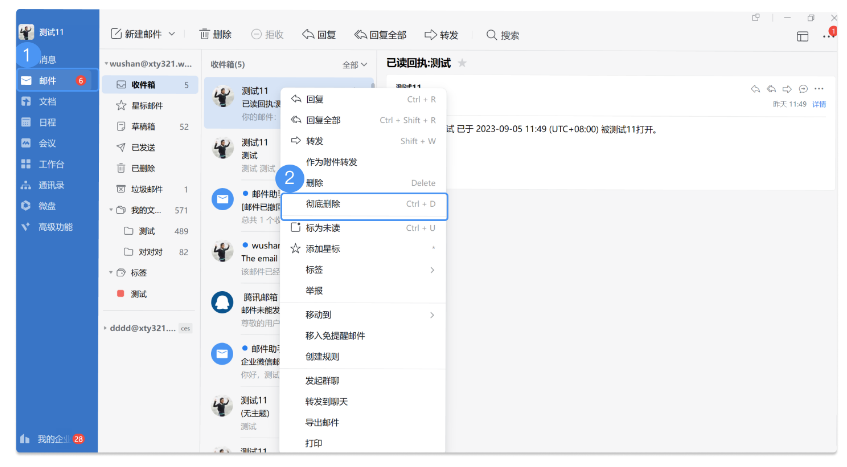
Task: Click the 新建邮件 compose button
Action: [x=136, y=35]
